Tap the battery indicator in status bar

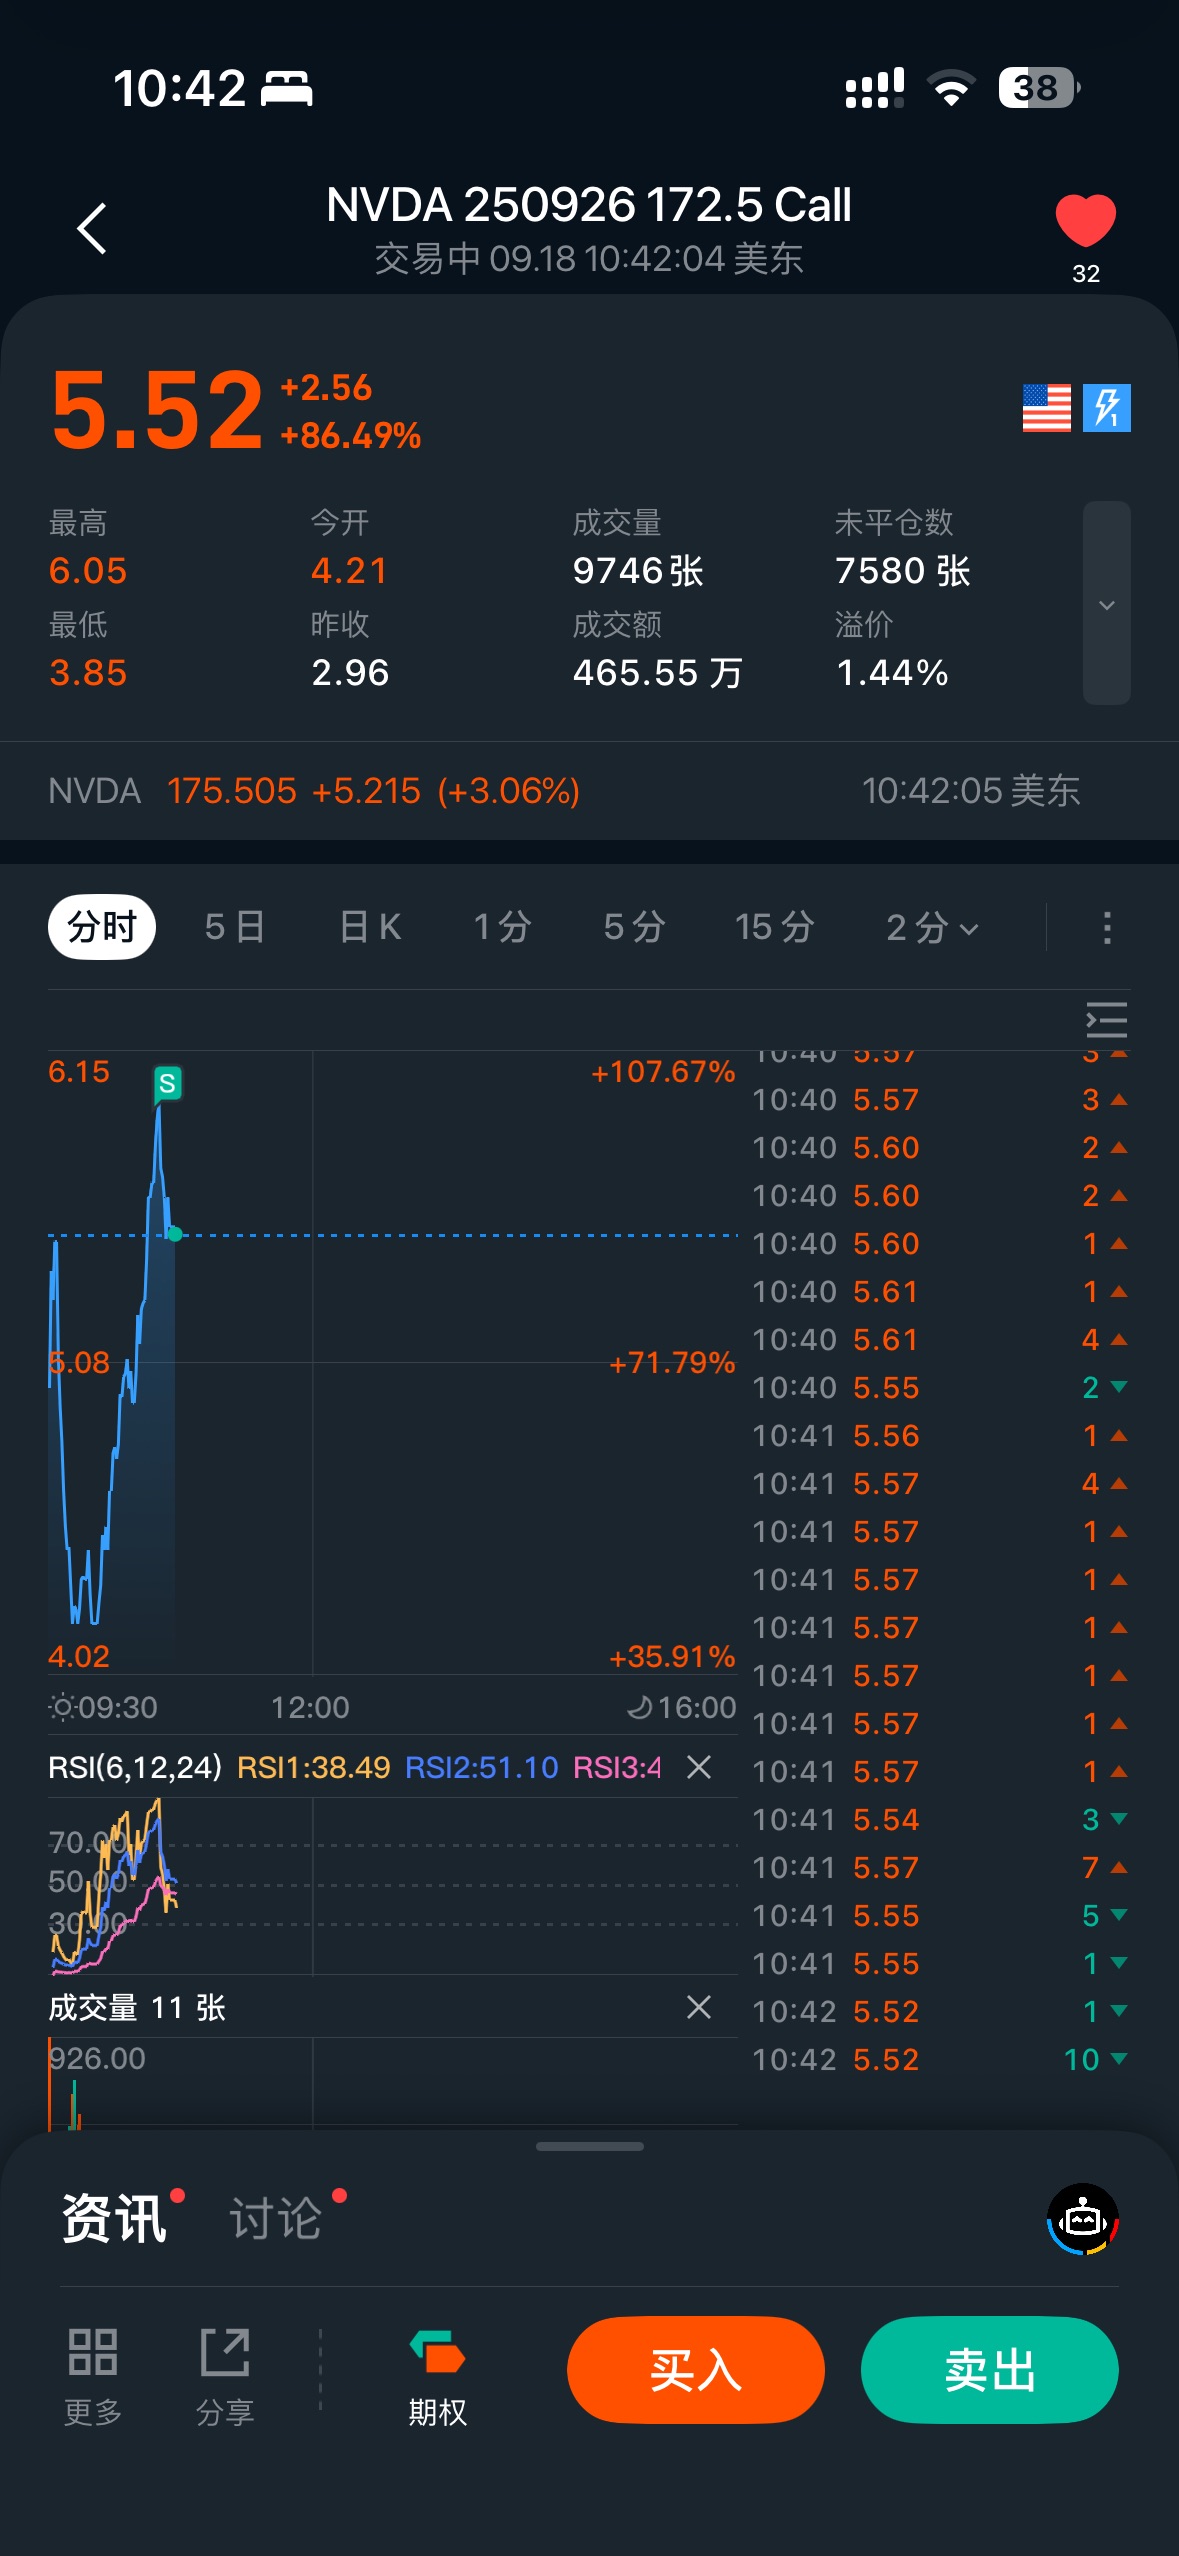[1039, 88]
